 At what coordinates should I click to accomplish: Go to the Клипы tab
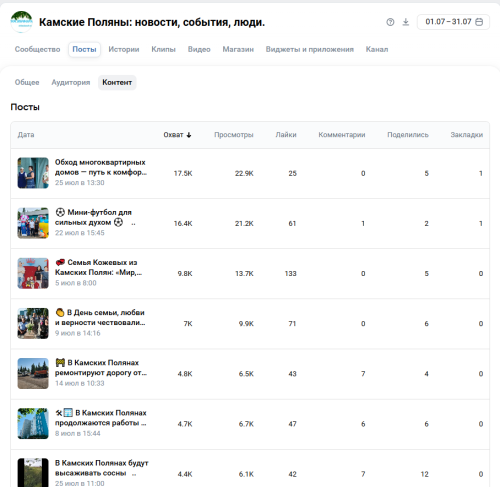[x=163, y=49]
